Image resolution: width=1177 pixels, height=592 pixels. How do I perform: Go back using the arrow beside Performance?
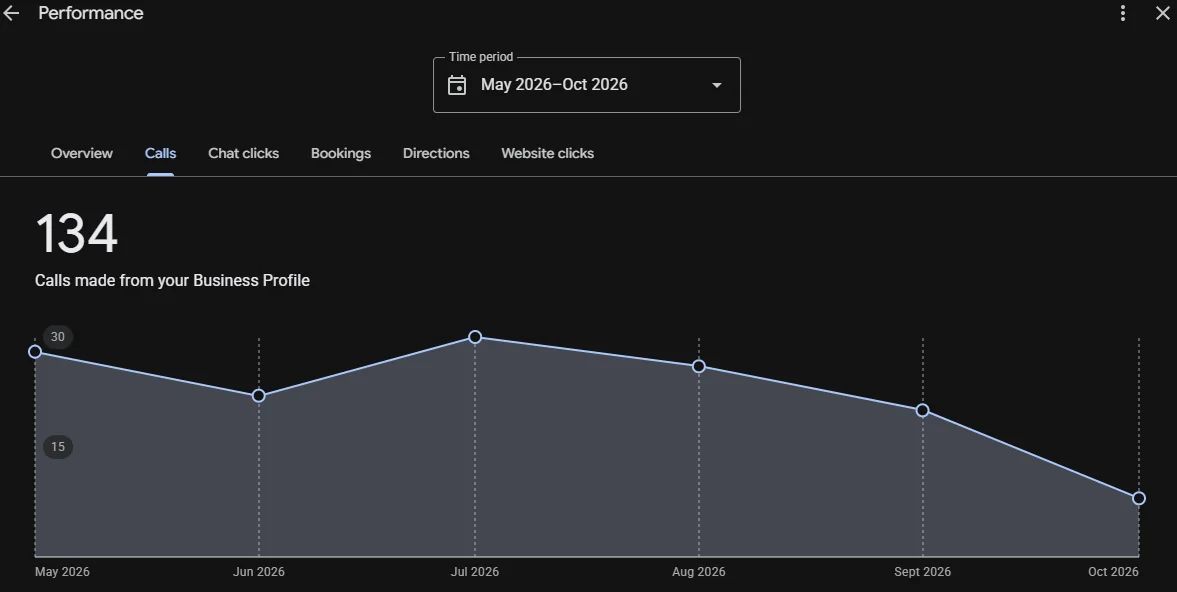[11, 14]
